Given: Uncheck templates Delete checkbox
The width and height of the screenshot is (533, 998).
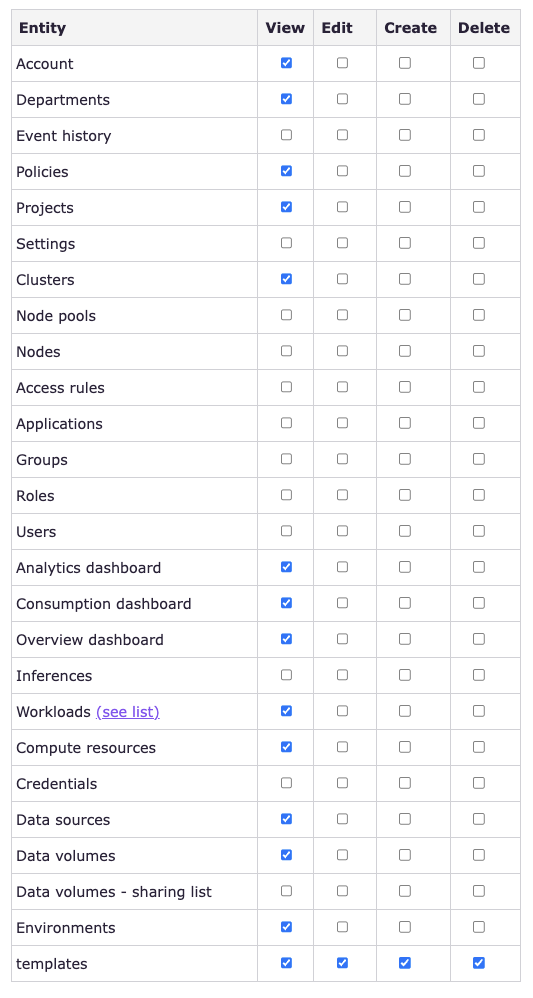Looking at the screenshot, I should [x=478, y=962].
